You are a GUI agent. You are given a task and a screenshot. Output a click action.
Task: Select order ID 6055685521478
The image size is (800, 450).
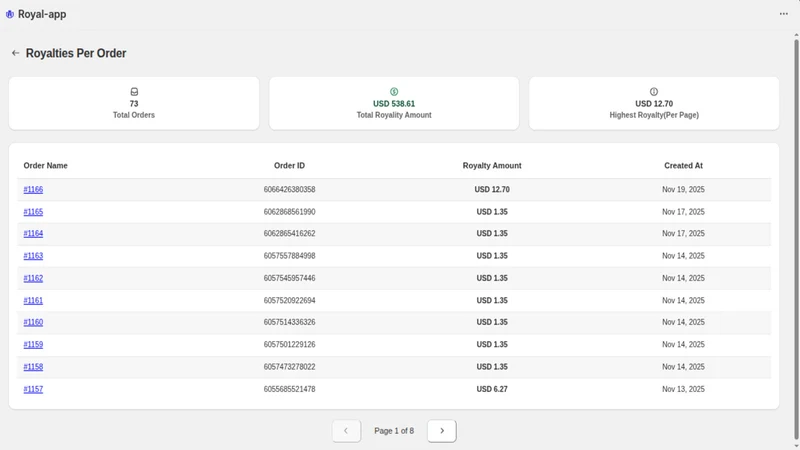[289, 389]
